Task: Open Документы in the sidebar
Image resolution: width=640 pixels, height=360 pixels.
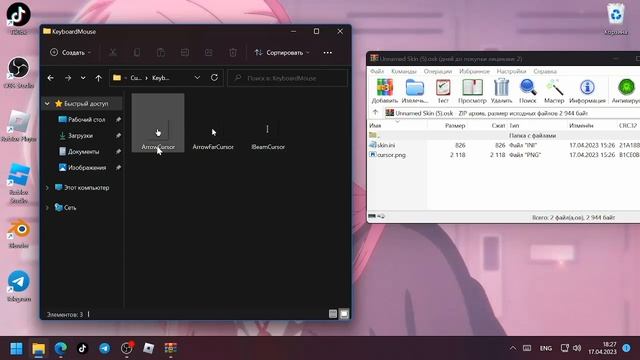Action: coord(83,151)
